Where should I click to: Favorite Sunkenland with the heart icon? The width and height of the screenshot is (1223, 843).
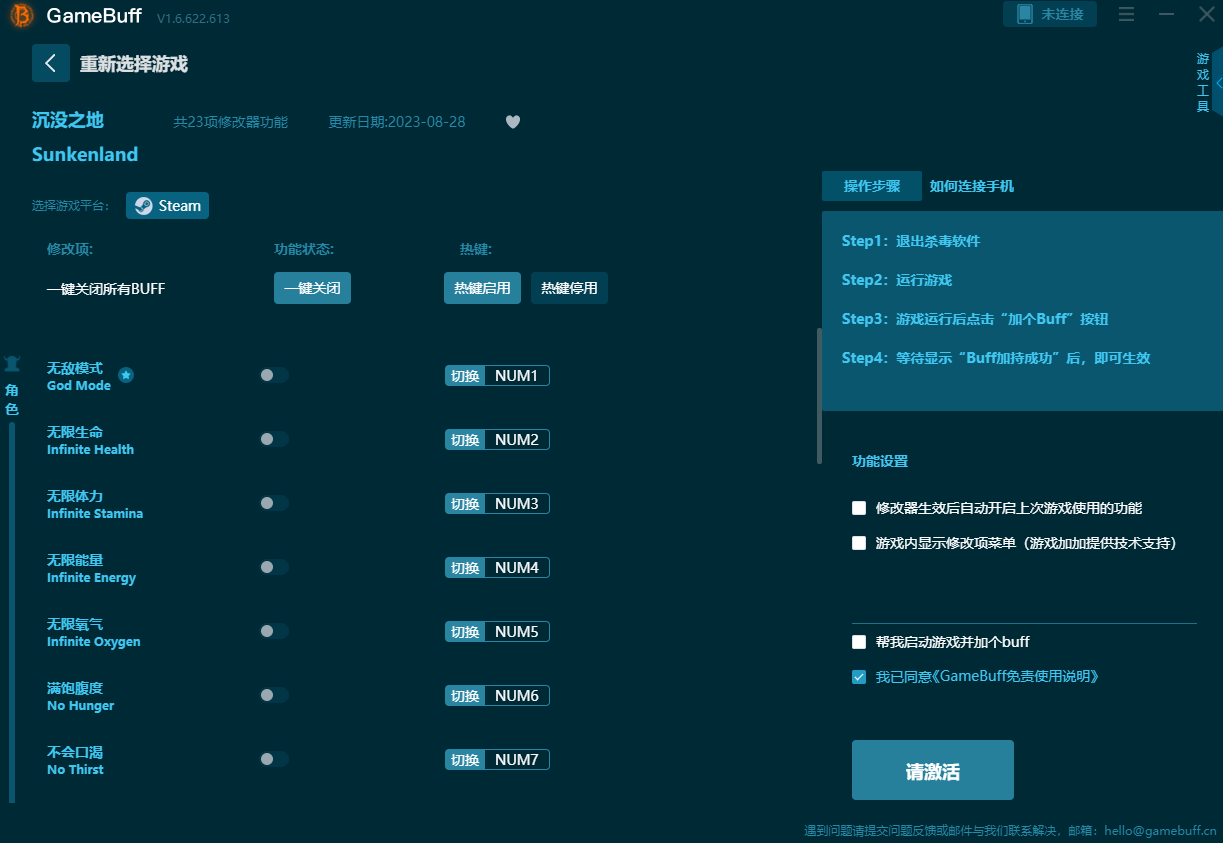513,122
